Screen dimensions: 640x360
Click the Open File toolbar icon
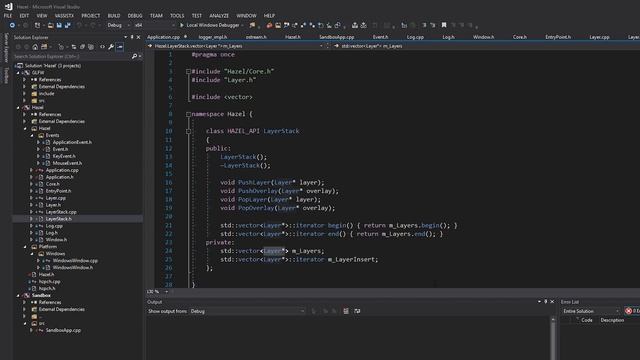[51, 25]
